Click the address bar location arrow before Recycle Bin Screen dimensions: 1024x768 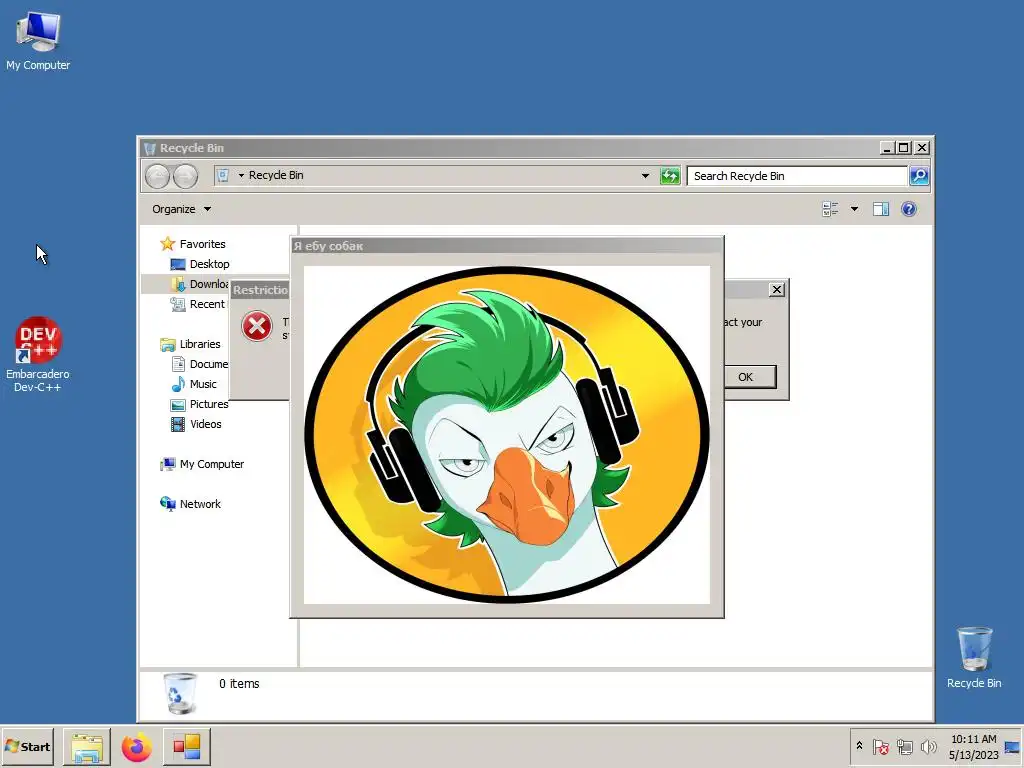click(241, 175)
